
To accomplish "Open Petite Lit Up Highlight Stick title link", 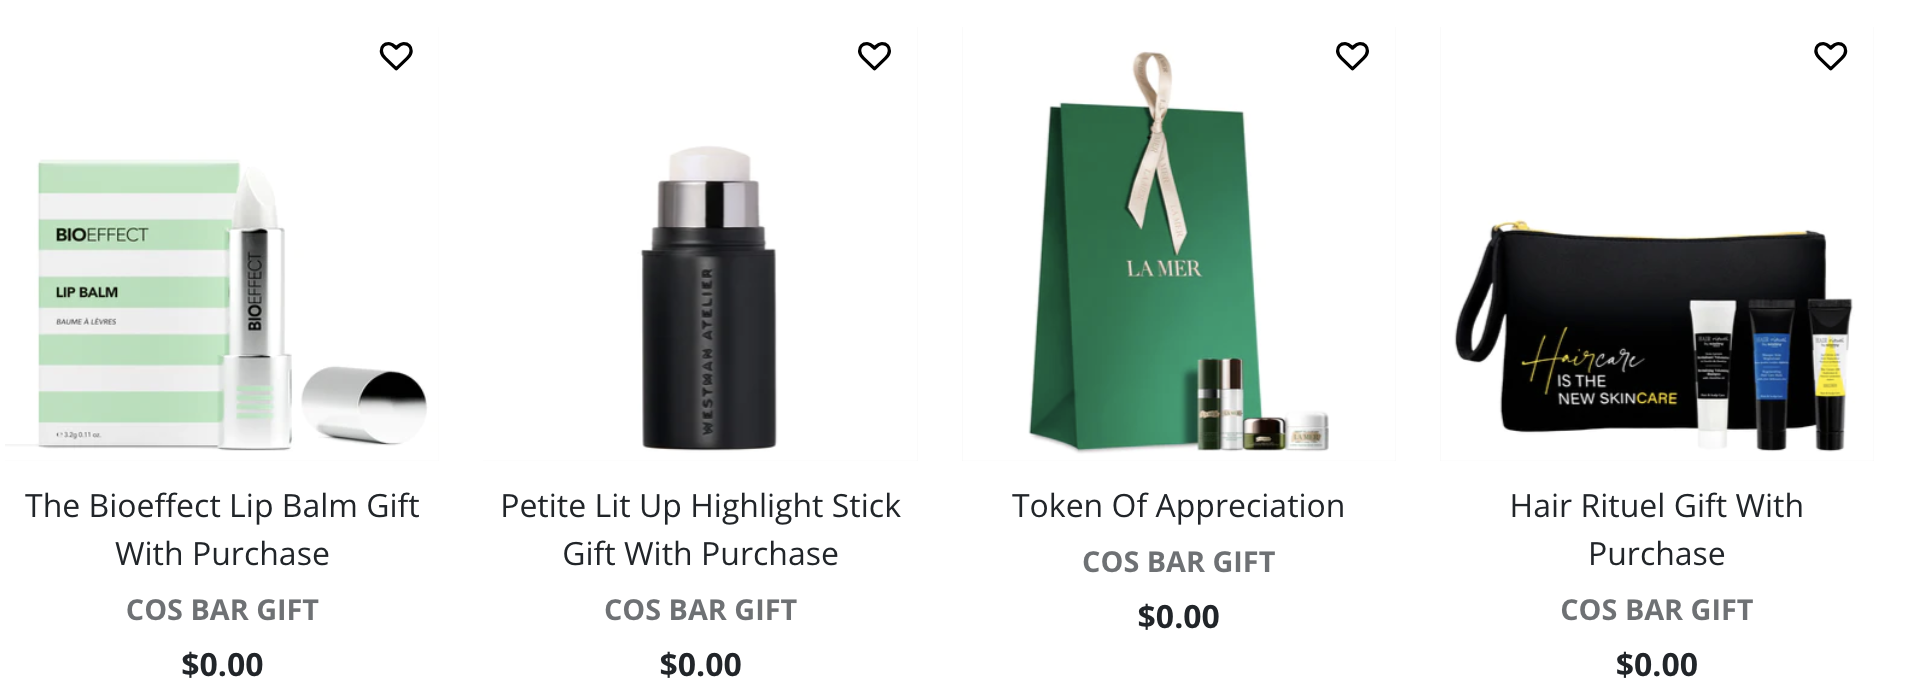I will (700, 530).
